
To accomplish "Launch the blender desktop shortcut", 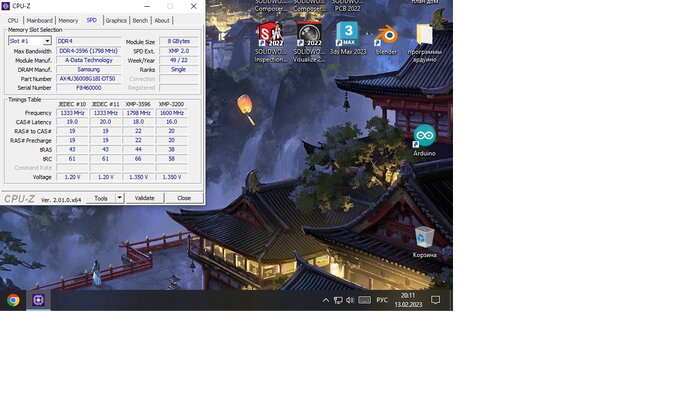I will pos(386,40).
